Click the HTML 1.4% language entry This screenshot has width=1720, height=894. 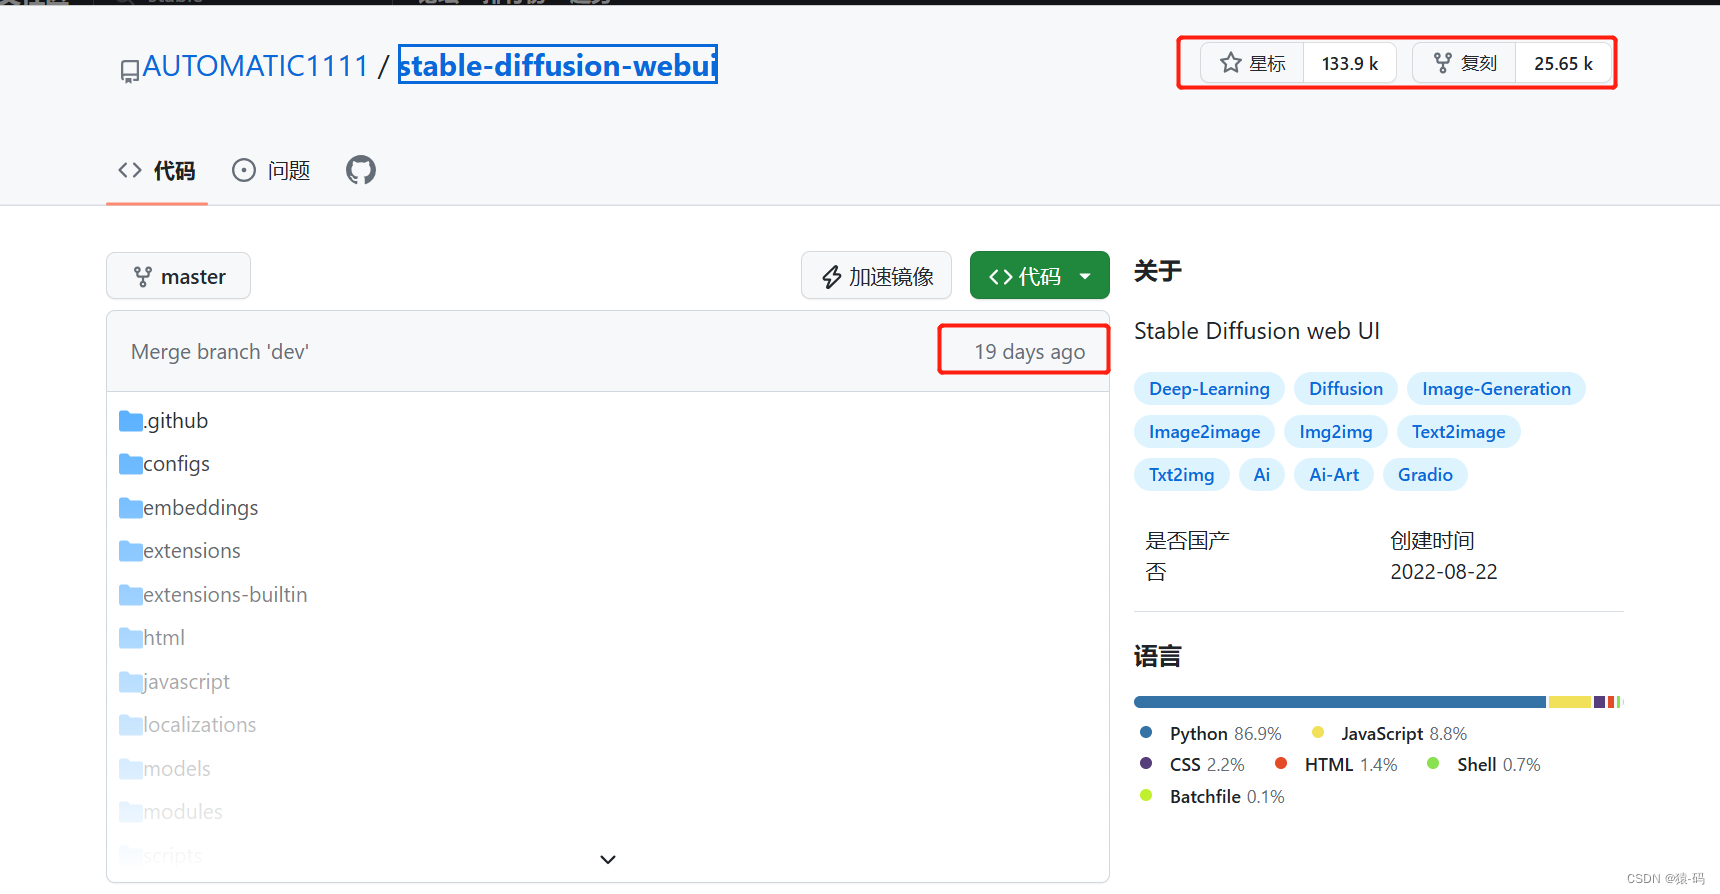pyautogui.click(x=1337, y=765)
